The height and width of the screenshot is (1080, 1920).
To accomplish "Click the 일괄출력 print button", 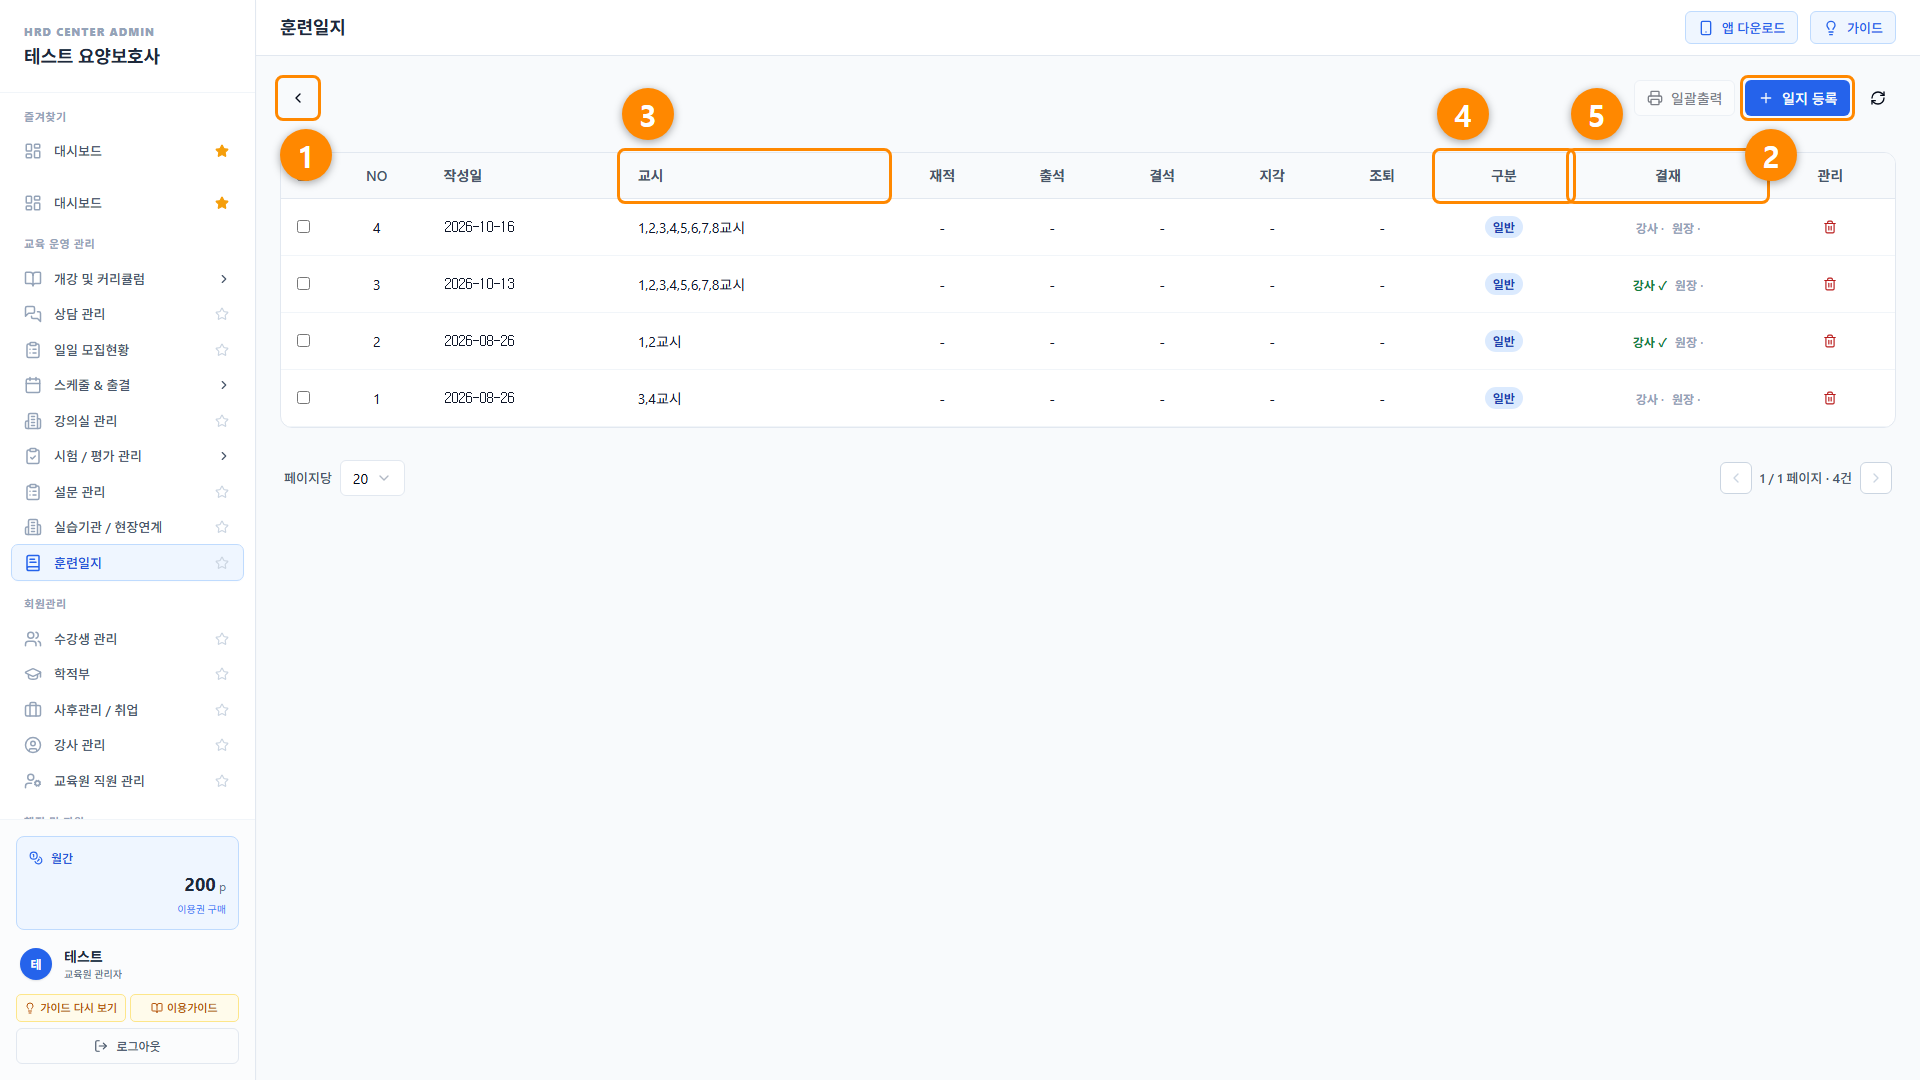I will coord(1685,98).
